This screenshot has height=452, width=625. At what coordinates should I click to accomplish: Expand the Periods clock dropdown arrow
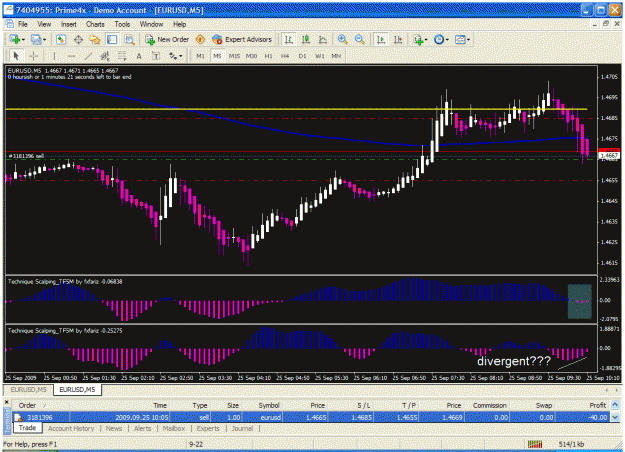tap(447, 40)
